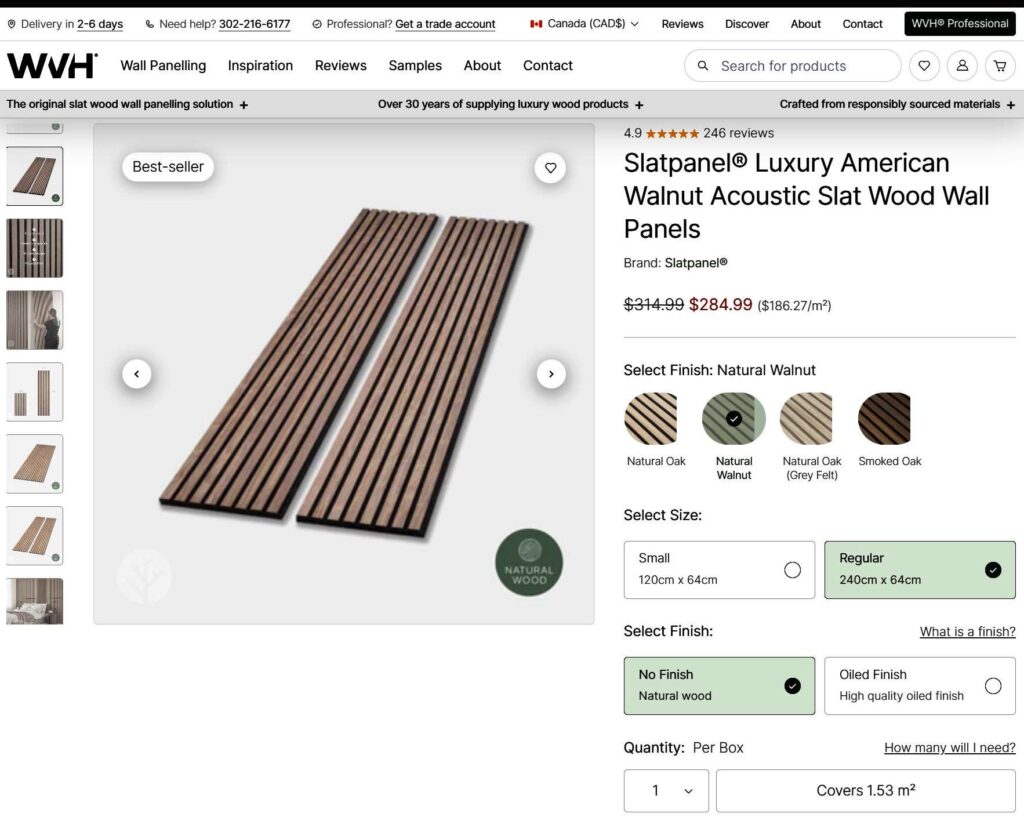Open the Wall Panelling menu
This screenshot has height=828, width=1024.
163,66
